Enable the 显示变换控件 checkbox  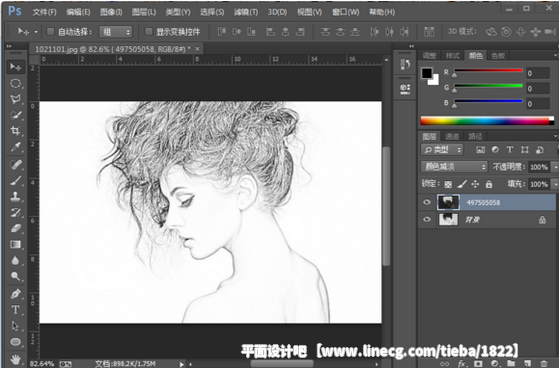[x=149, y=32]
